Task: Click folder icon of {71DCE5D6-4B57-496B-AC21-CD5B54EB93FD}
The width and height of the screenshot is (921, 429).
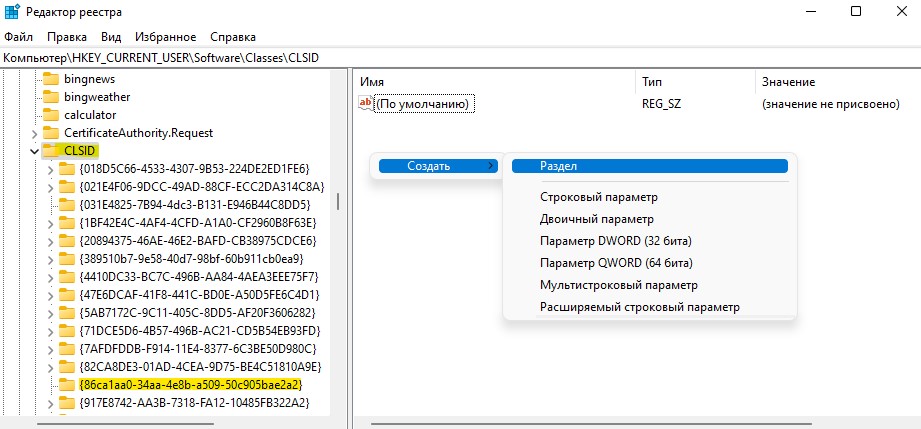Action: coord(66,330)
